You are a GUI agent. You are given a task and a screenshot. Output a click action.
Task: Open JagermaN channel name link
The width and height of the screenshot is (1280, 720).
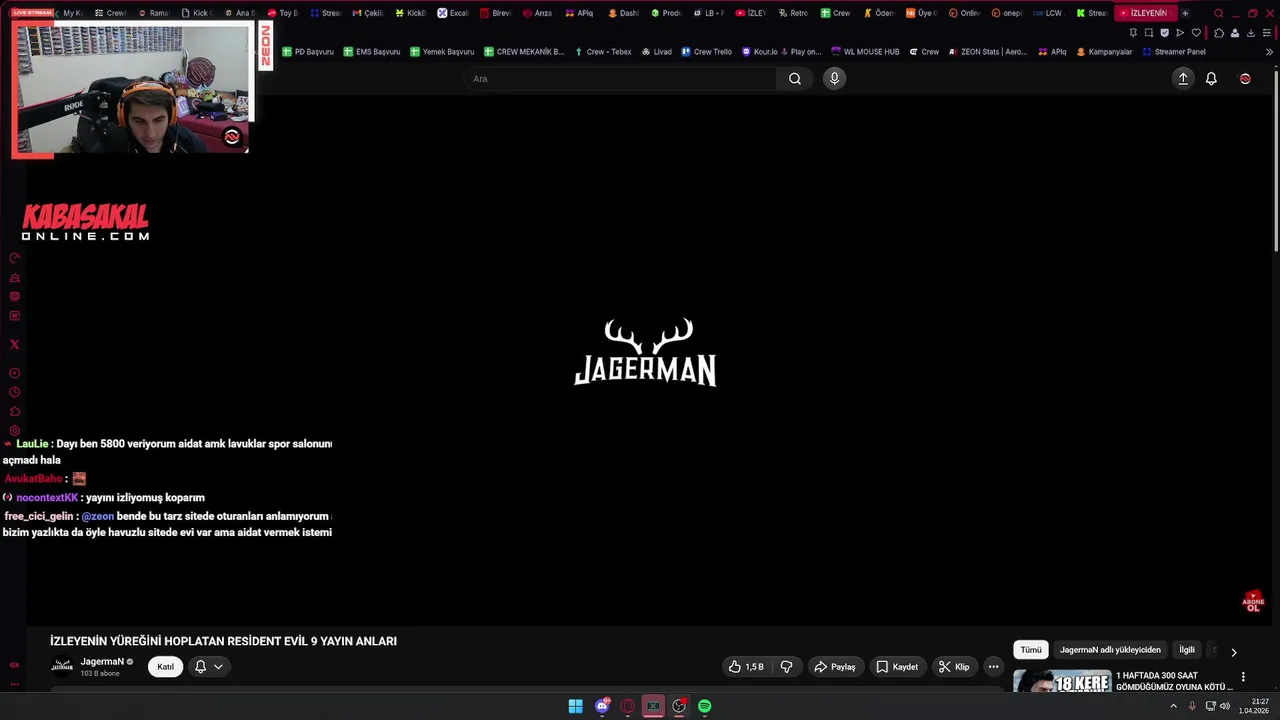point(102,662)
